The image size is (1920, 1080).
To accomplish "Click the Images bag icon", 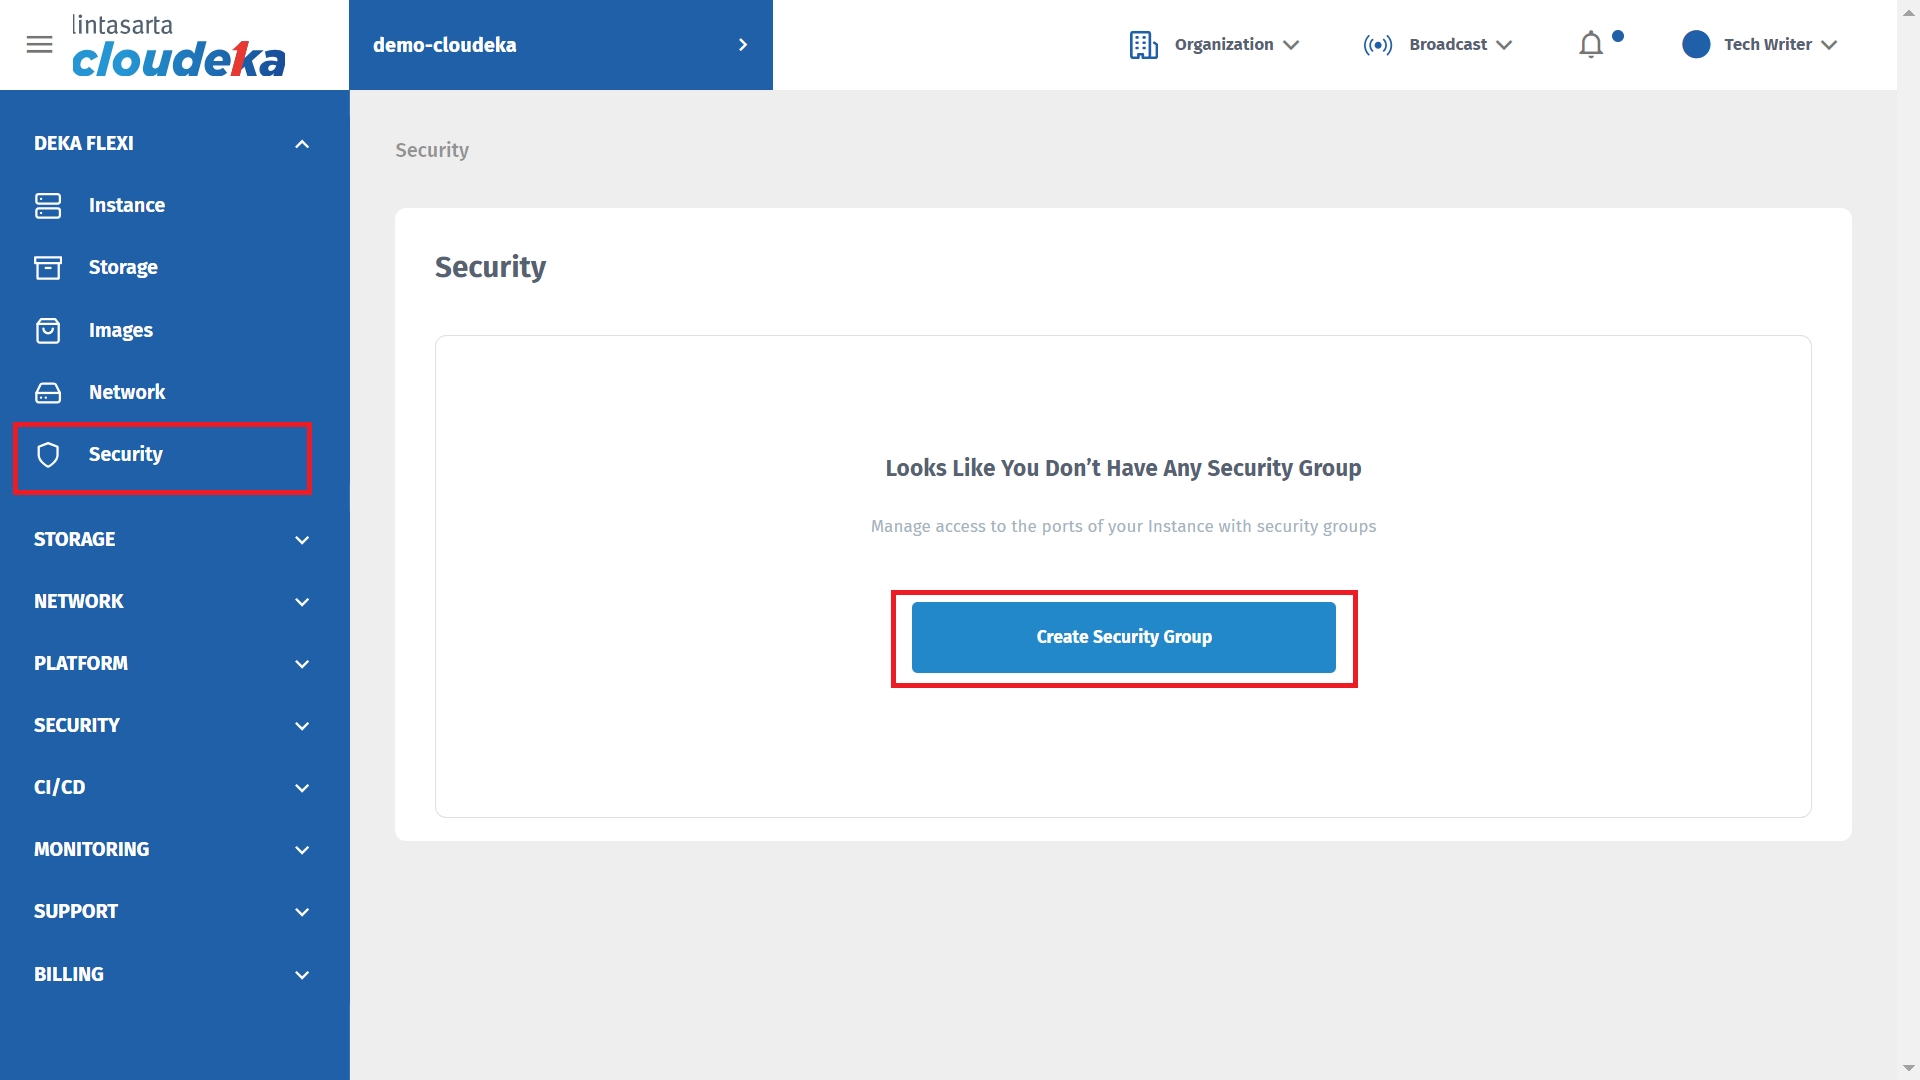I will pyautogui.click(x=48, y=330).
